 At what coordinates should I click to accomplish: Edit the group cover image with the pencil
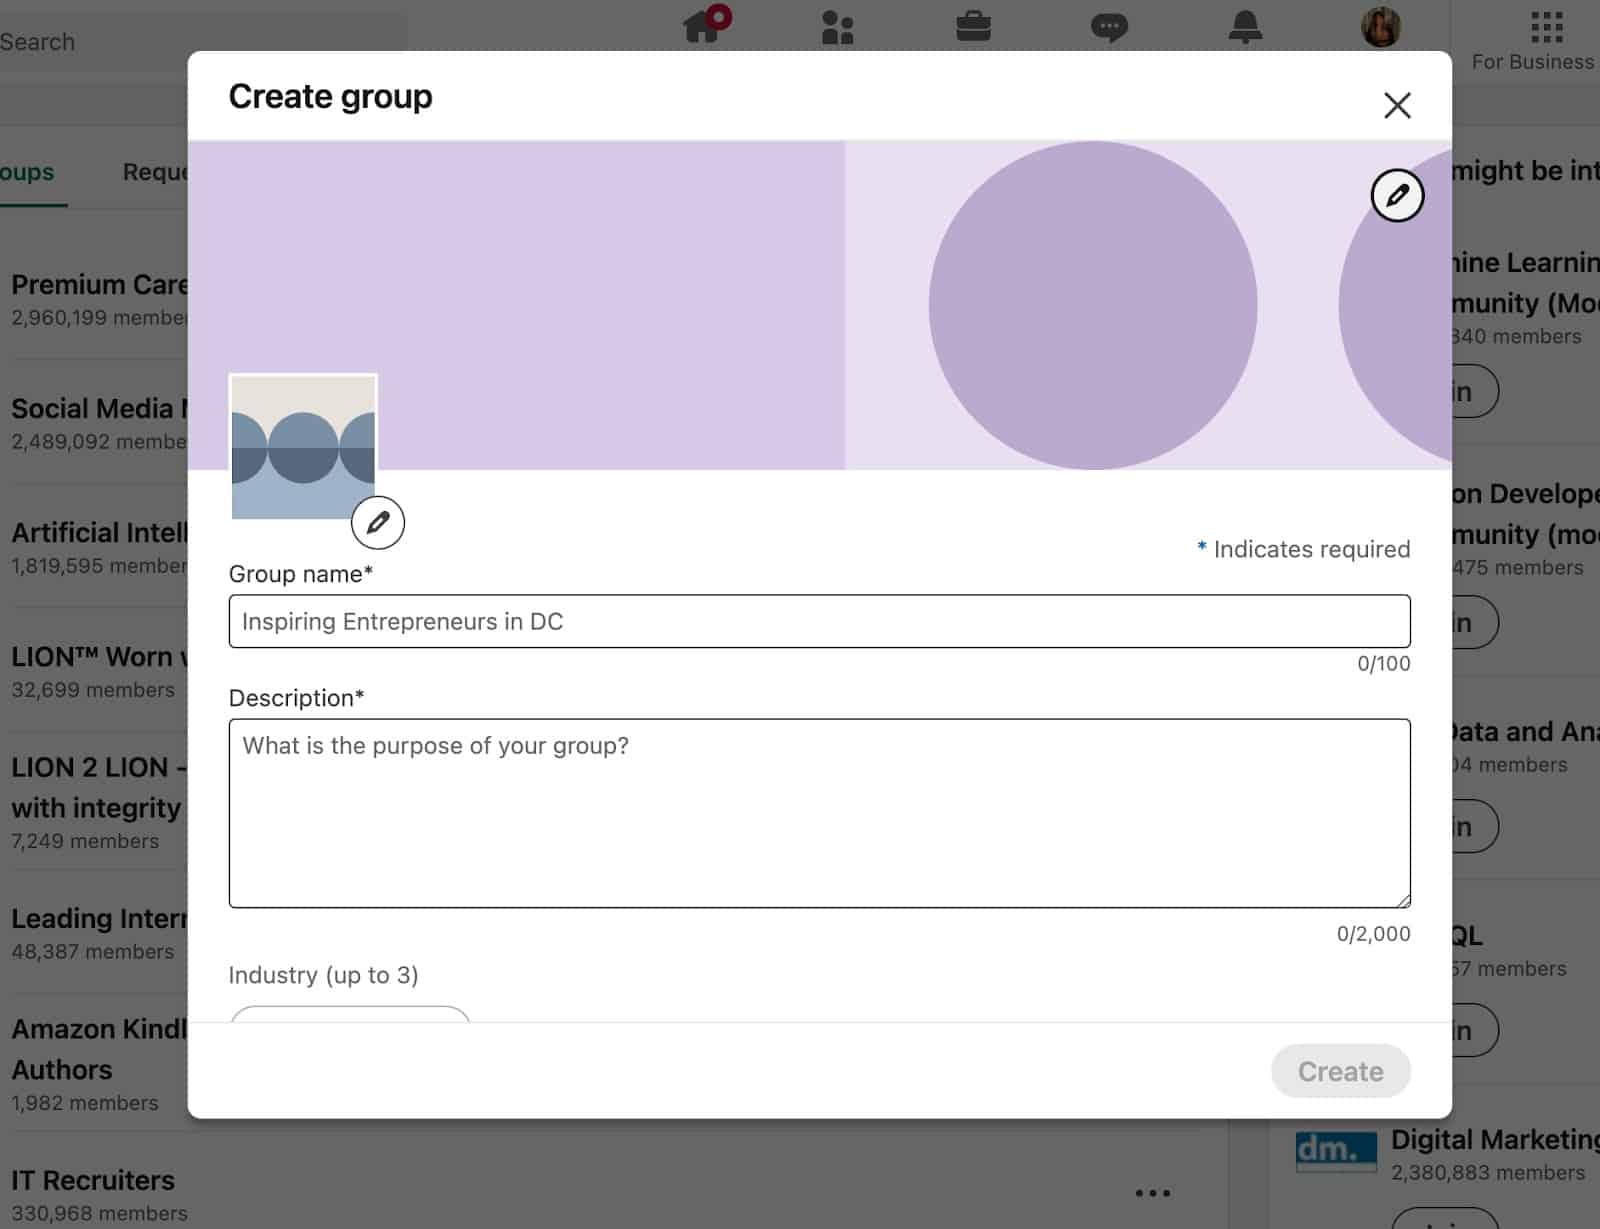pyautogui.click(x=1397, y=196)
